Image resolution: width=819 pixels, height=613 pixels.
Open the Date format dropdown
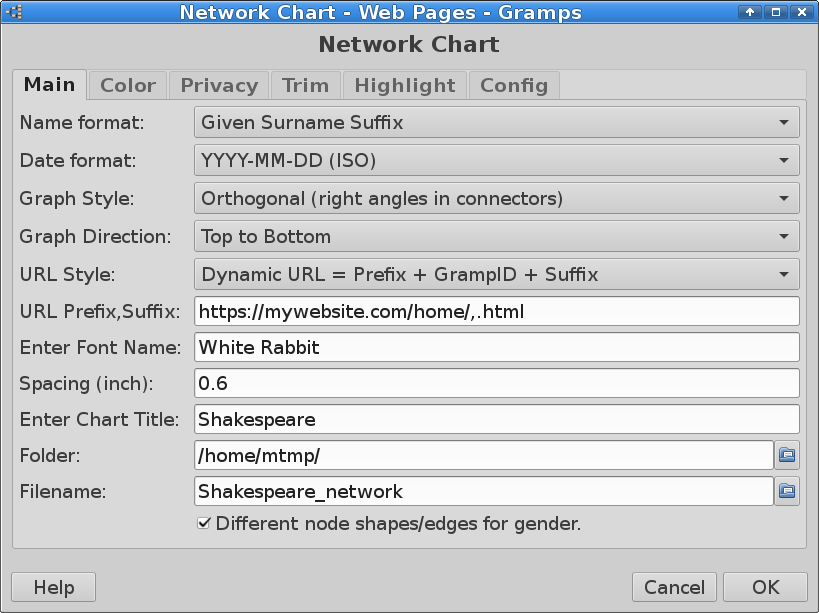tap(497, 160)
